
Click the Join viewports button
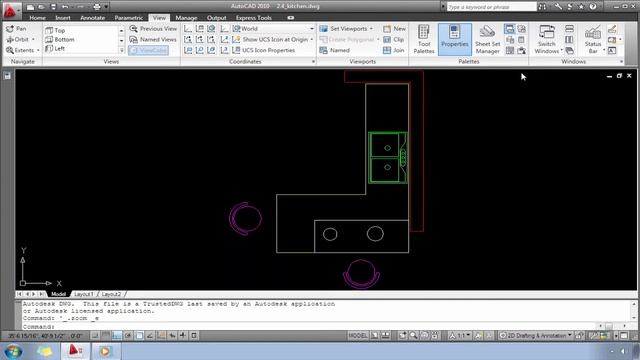[394, 50]
